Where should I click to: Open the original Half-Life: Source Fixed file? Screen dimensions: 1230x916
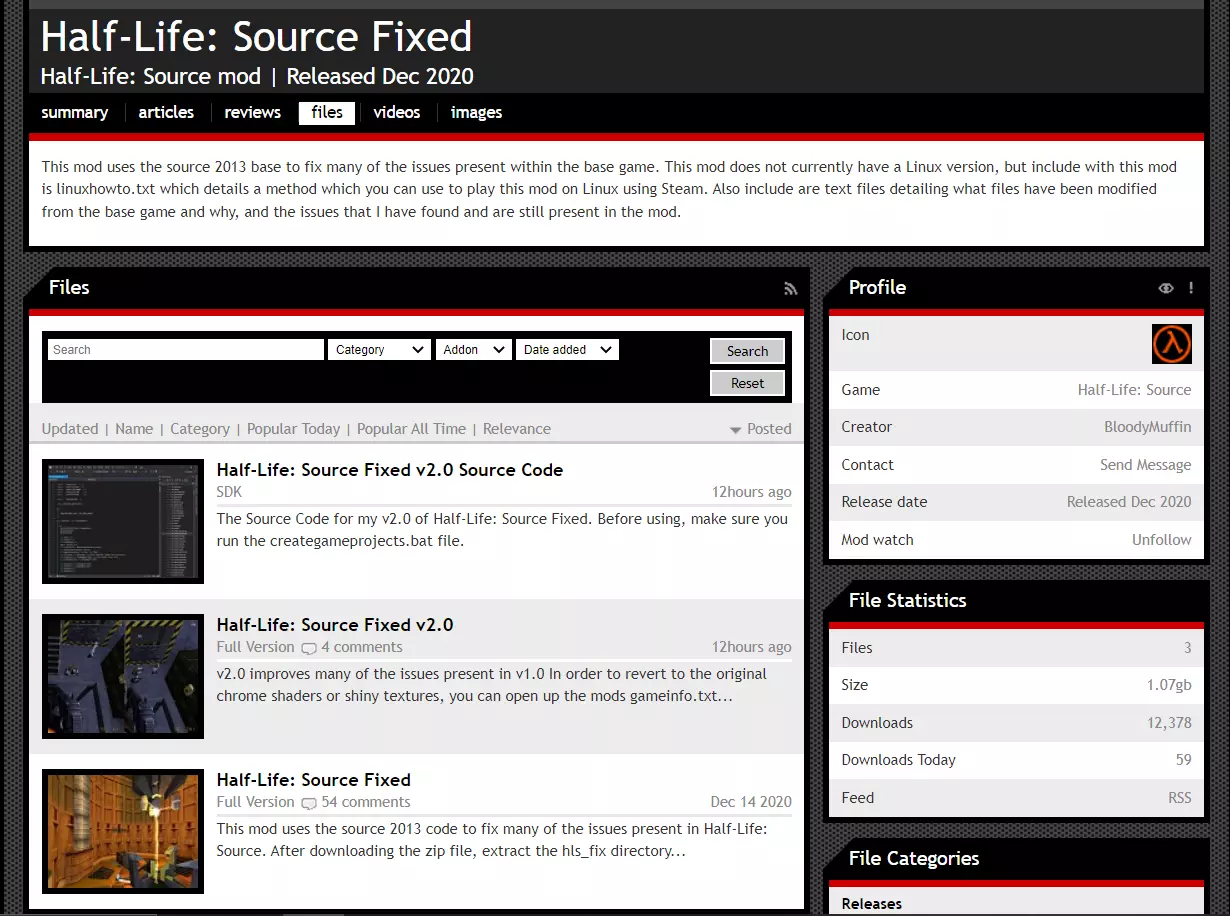(x=314, y=780)
